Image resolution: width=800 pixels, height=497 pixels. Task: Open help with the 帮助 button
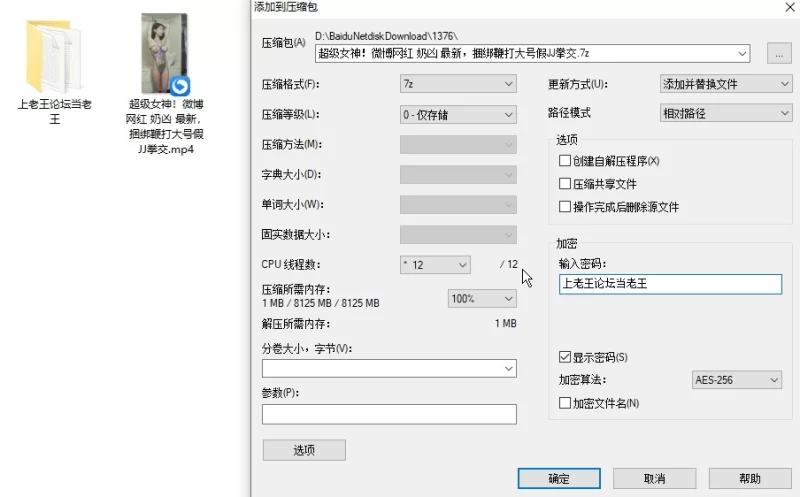click(750, 479)
